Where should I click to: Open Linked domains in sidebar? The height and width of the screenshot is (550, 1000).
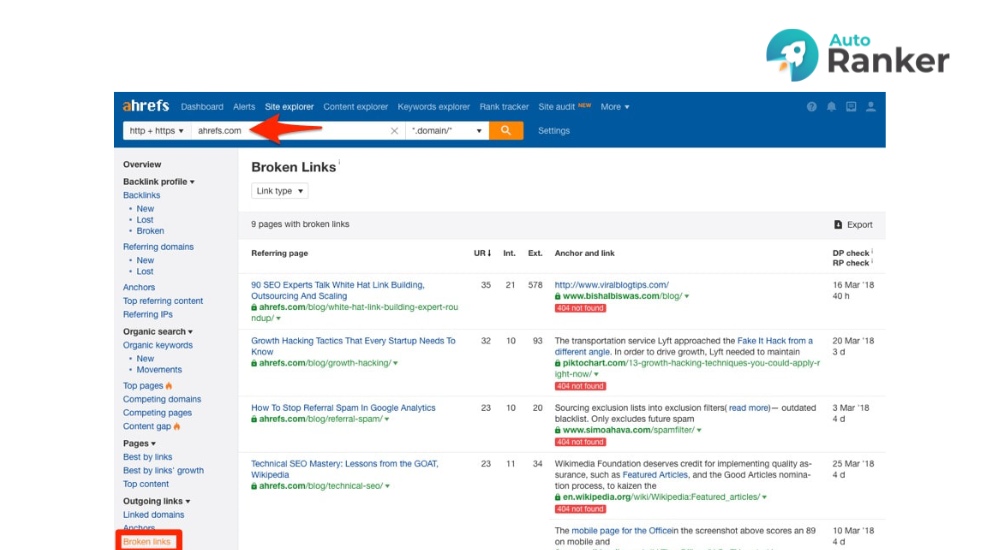[154, 515]
